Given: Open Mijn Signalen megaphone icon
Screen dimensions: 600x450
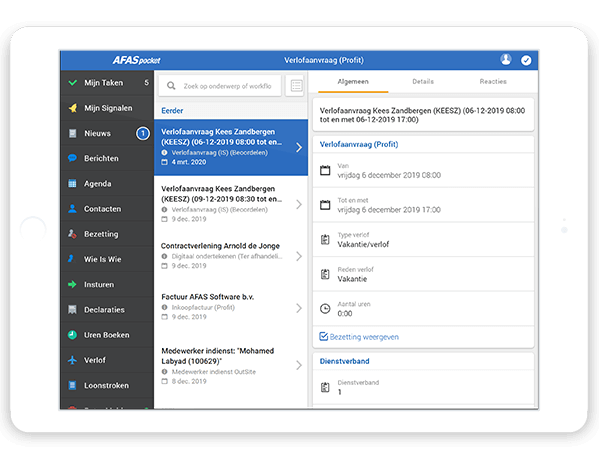Looking at the screenshot, I should pyautogui.click(x=73, y=108).
